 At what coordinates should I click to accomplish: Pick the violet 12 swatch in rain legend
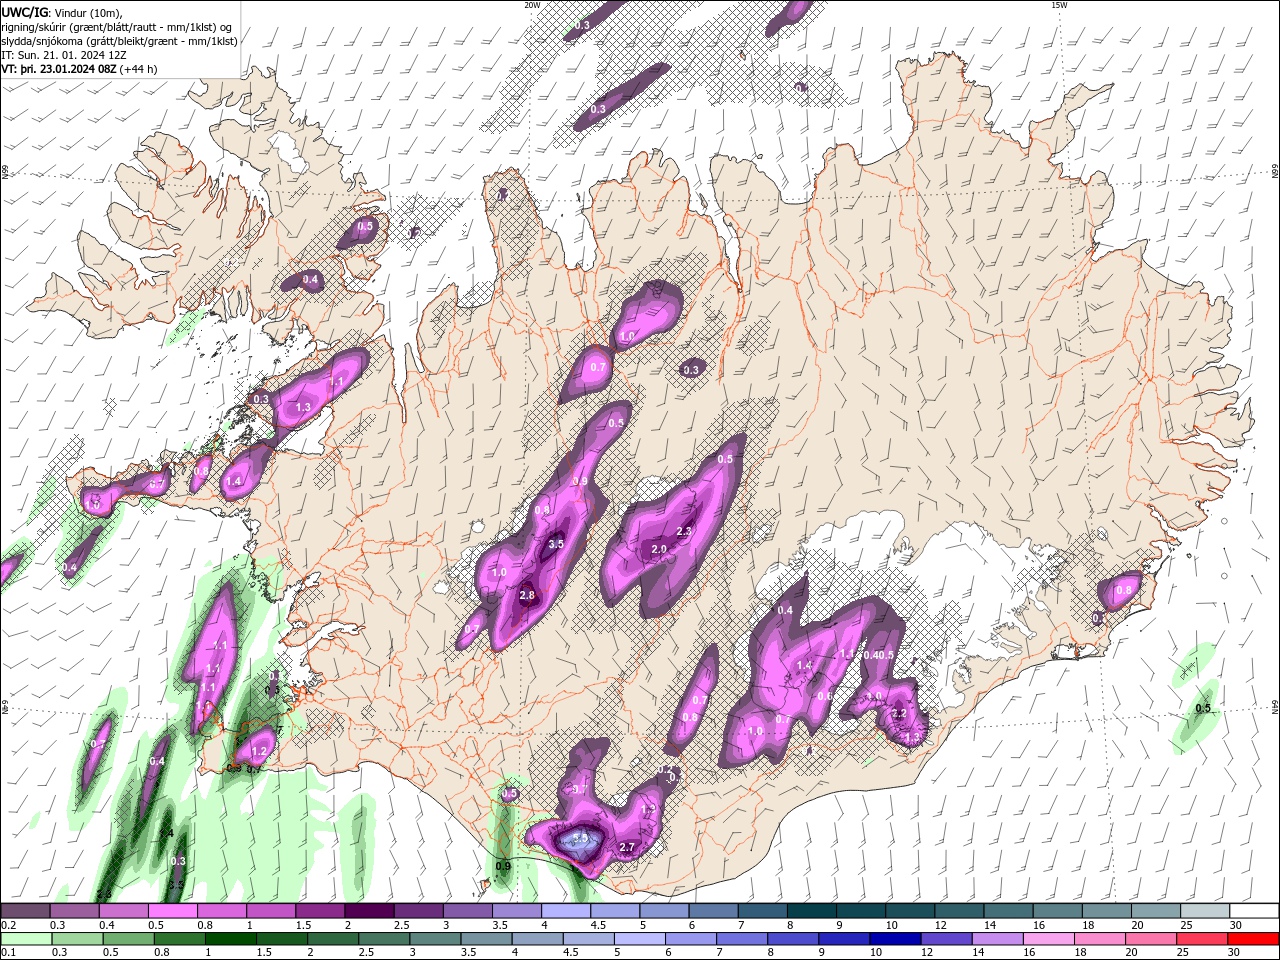(x=945, y=939)
